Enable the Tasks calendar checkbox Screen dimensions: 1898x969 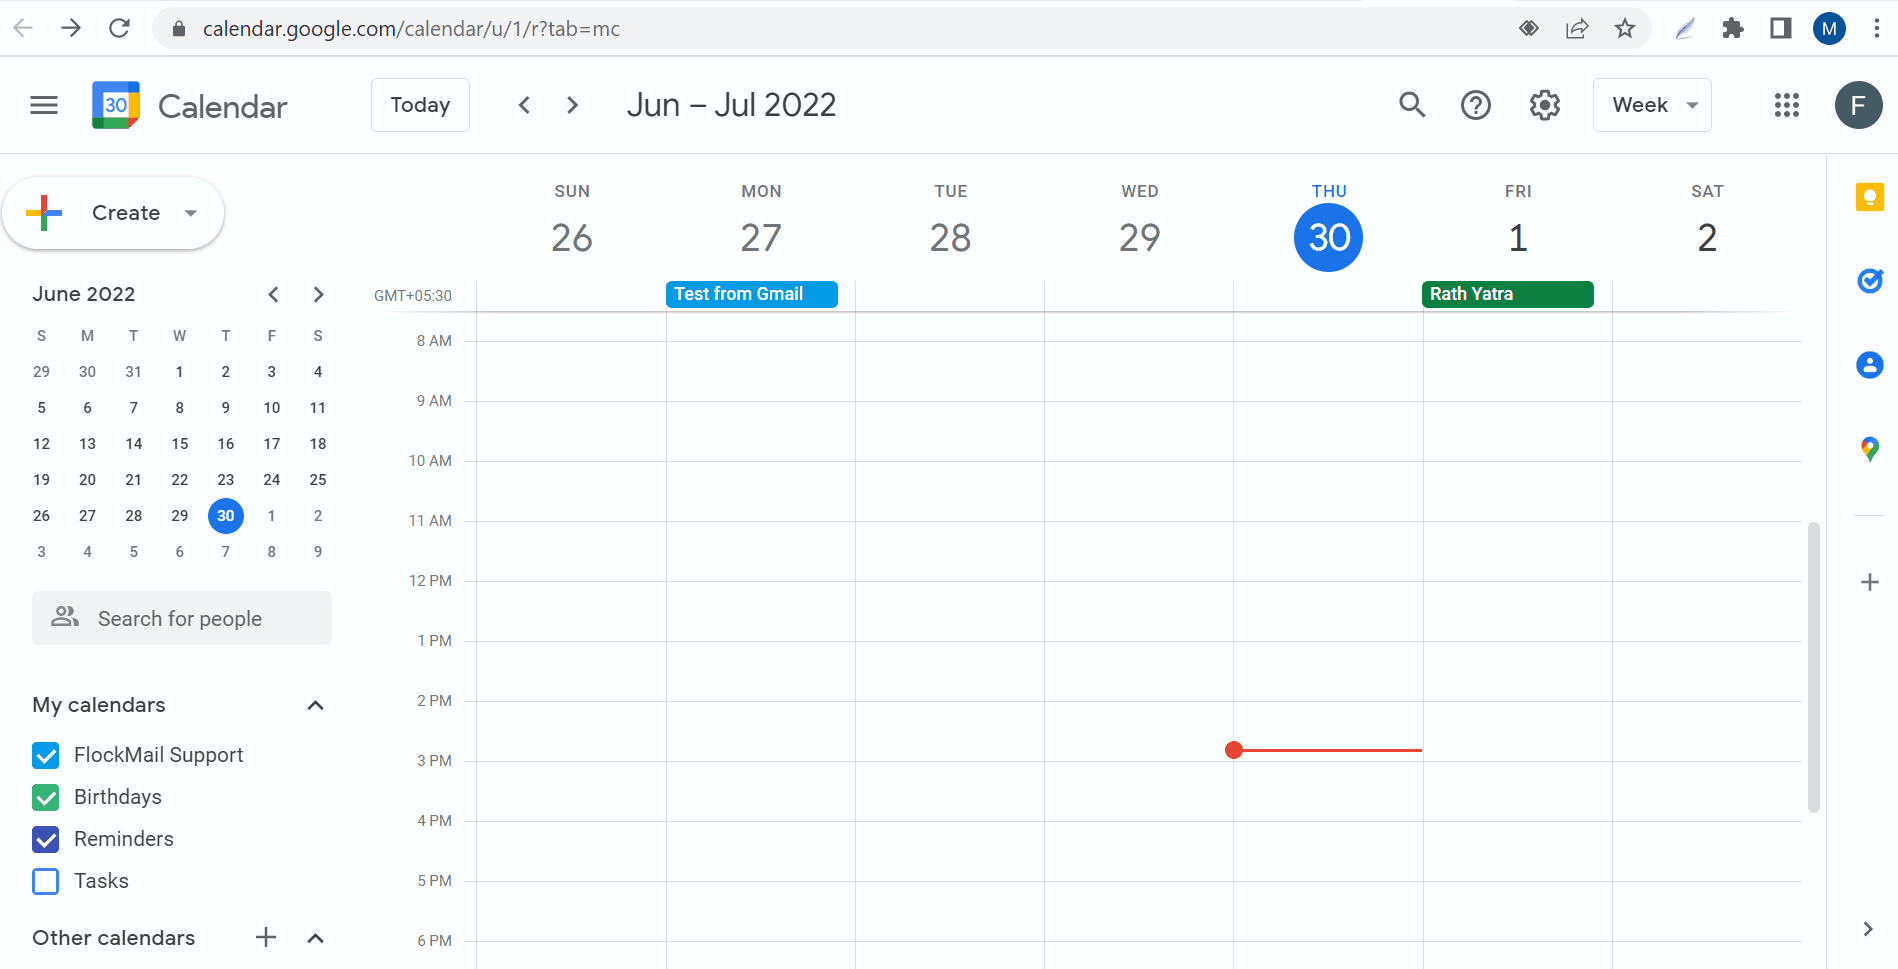(46, 881)
